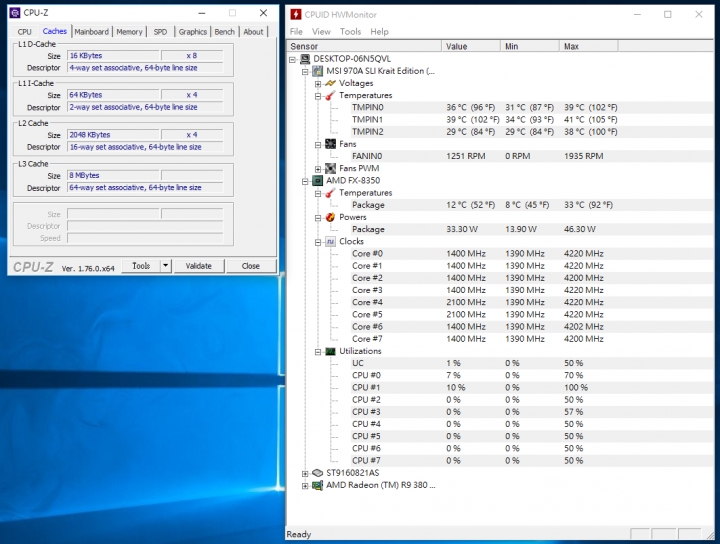Click the Close button in CPU-Z
Image resolution: width=720 pixels, height=544 pixels.
pos(251,266)
